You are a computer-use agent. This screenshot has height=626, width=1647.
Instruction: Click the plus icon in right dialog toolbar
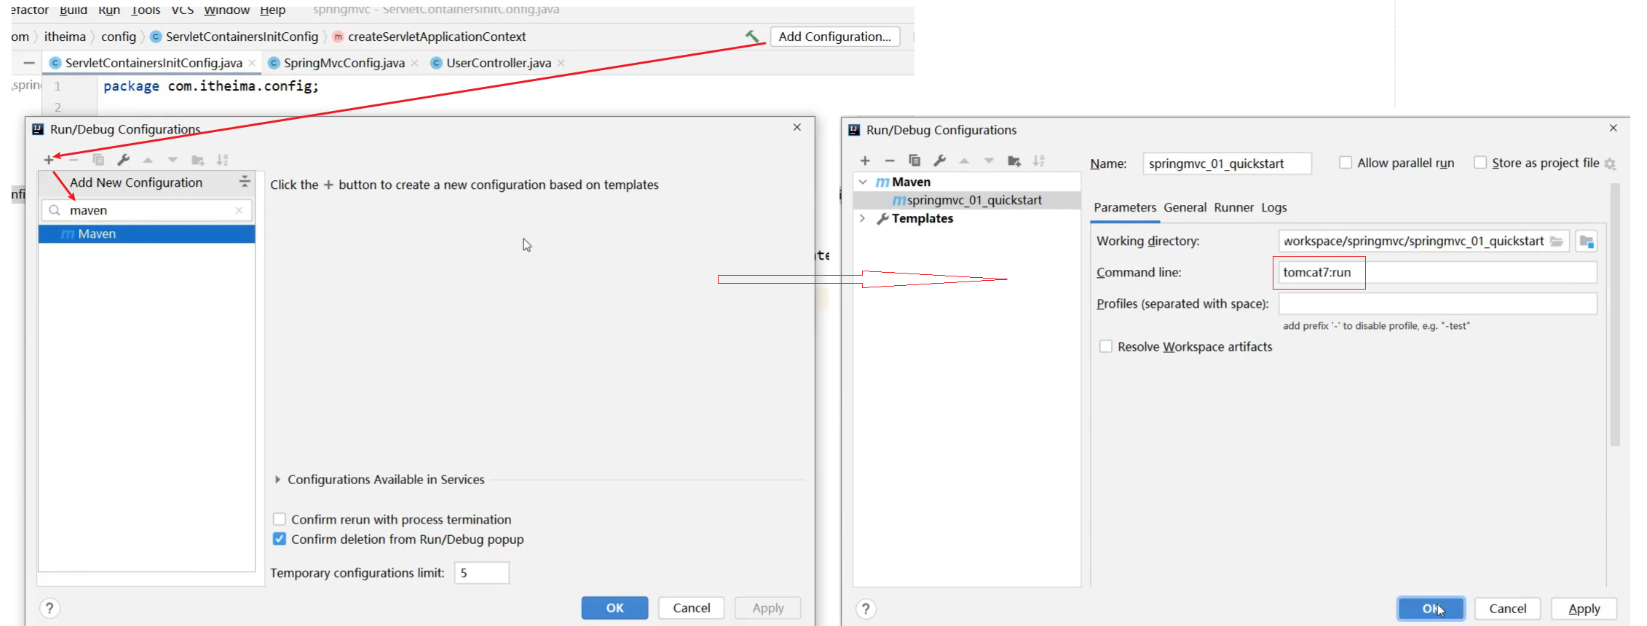865,161
